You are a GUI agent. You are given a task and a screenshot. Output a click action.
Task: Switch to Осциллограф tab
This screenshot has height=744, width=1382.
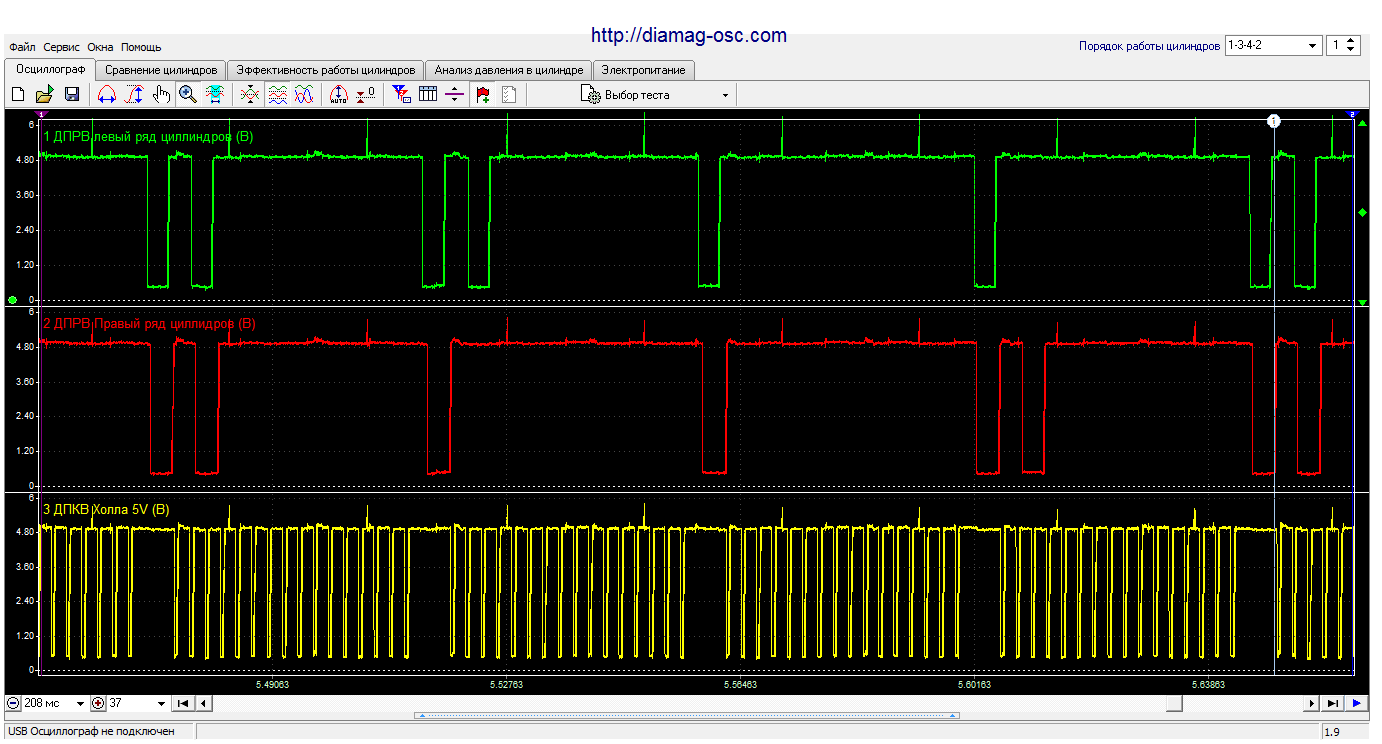(x=51, y=70)
